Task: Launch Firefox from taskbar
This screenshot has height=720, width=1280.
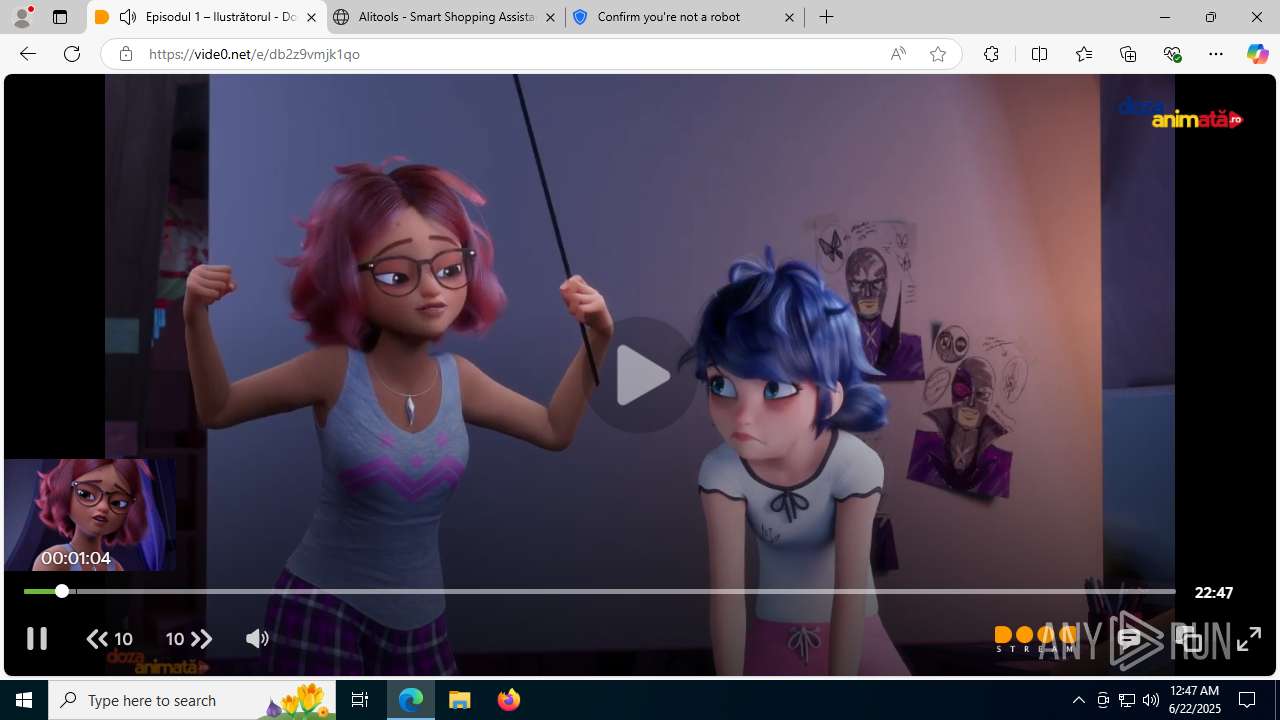Action: 509,700
